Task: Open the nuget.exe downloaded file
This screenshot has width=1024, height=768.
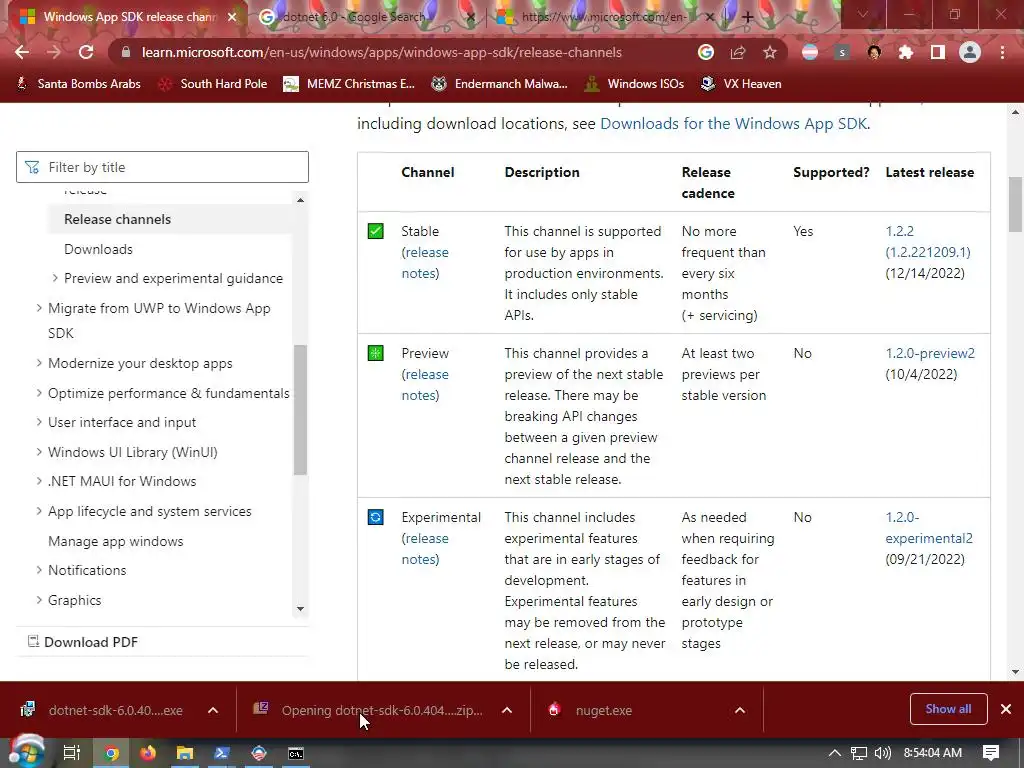Action: pos(603,711)
